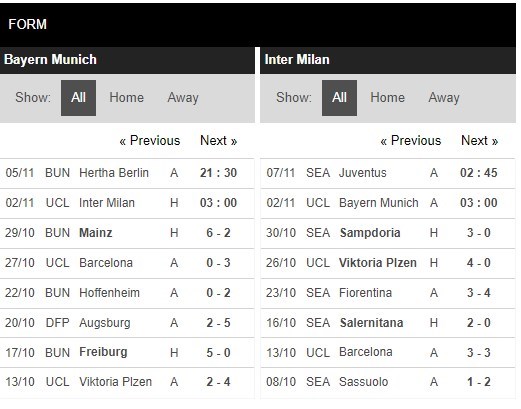
Task: Go to Previous Bayern Munich matches
Action: tap(150, 140)
